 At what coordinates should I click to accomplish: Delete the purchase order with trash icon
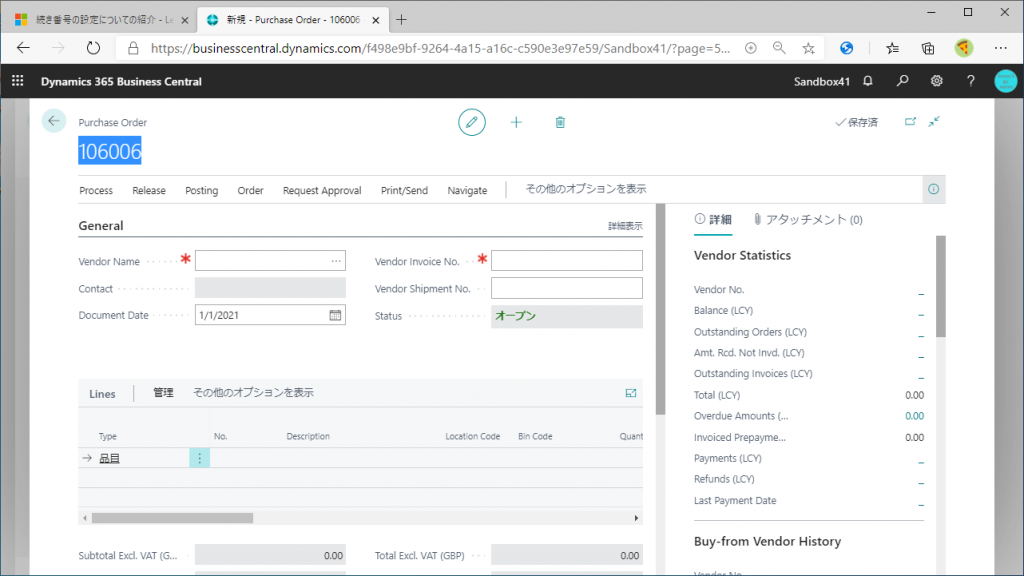click(560, 122)
